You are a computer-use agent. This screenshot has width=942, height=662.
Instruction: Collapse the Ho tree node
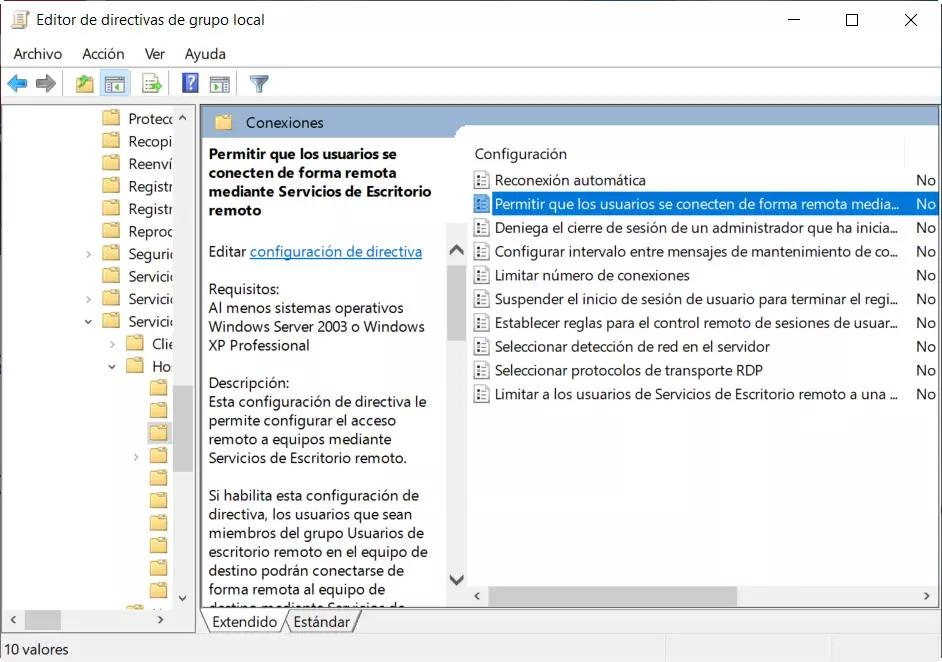click(112, 366)
